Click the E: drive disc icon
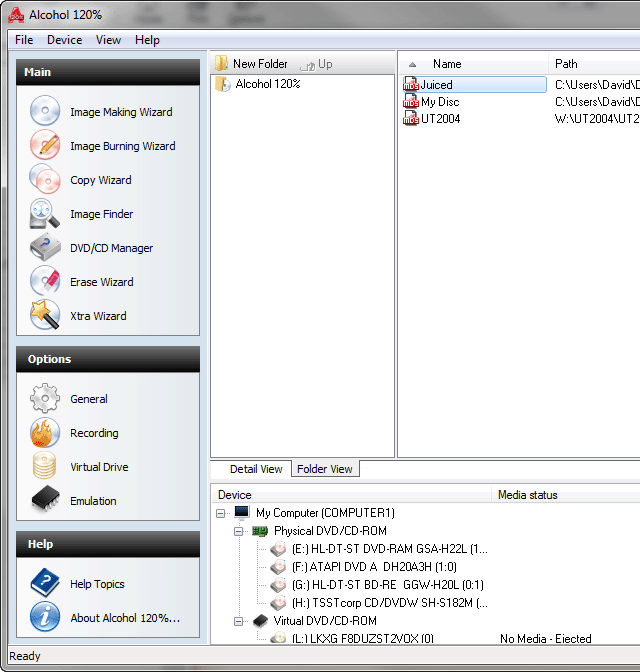The image size is (640, 672). (278, 549)
